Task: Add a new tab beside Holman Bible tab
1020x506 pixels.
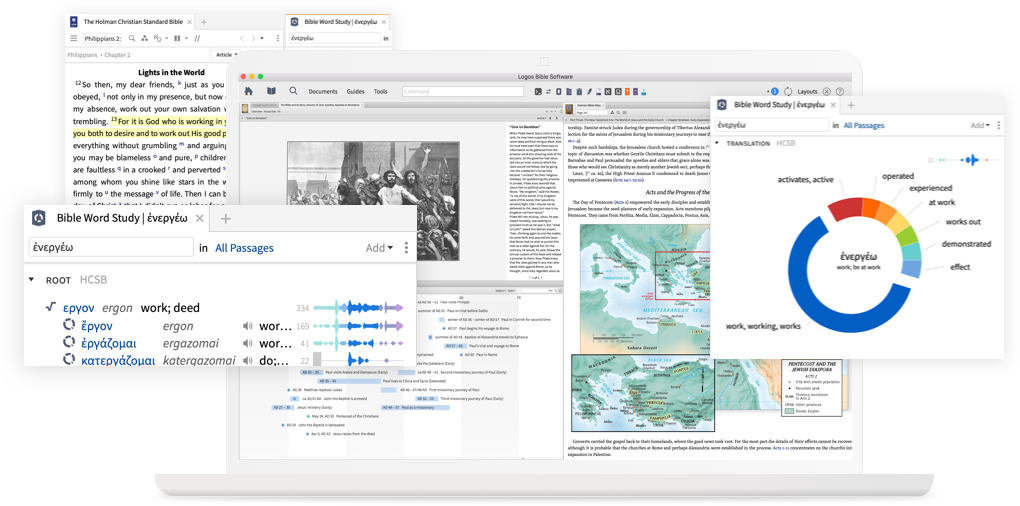Action: tap(204, 22)
